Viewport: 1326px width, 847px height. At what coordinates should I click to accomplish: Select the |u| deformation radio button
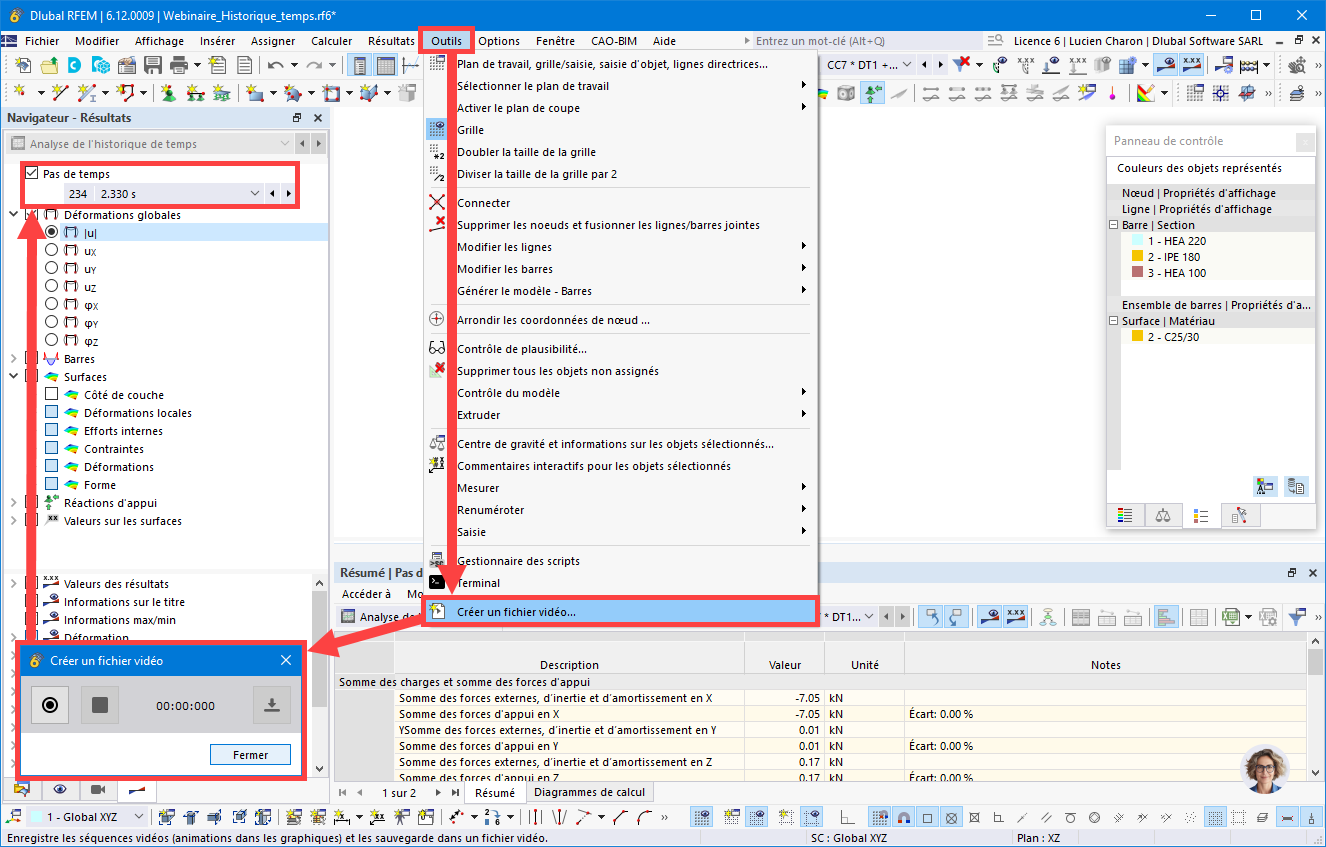point(52,233)
